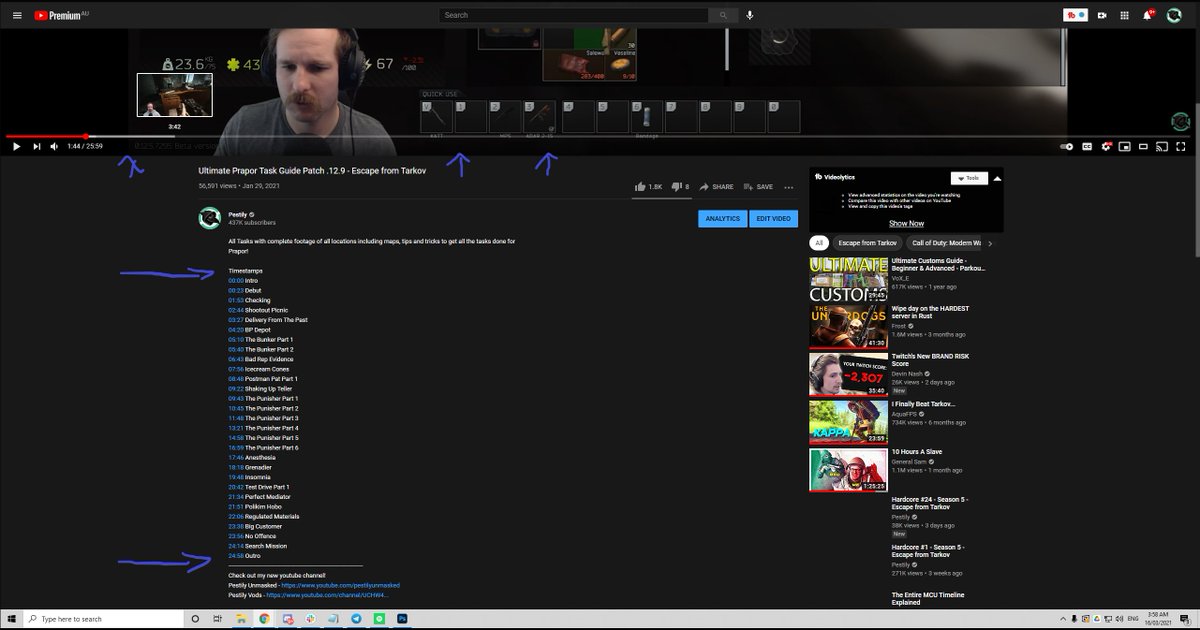Seek on the video progress bar
The width and height of the screenshot is (1200, 630).
click(x=597, y=136)
